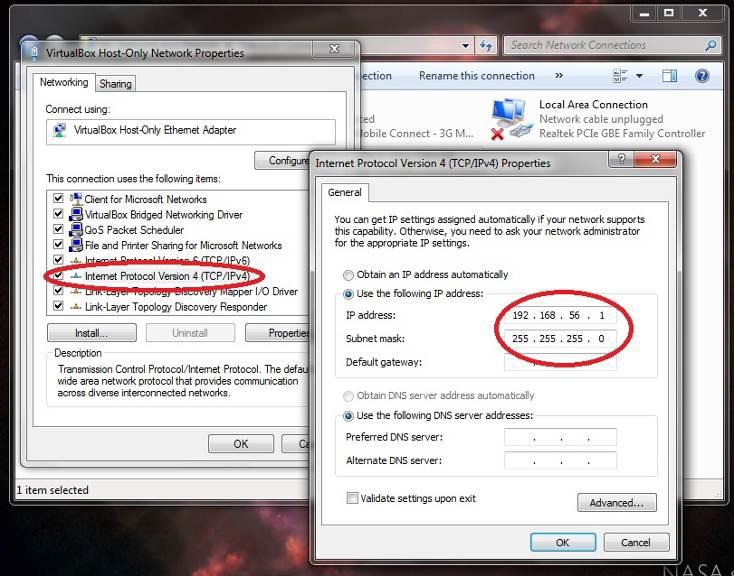Maximize the Network Connections window
Screen dimensions: 734x576
(669, 13)
